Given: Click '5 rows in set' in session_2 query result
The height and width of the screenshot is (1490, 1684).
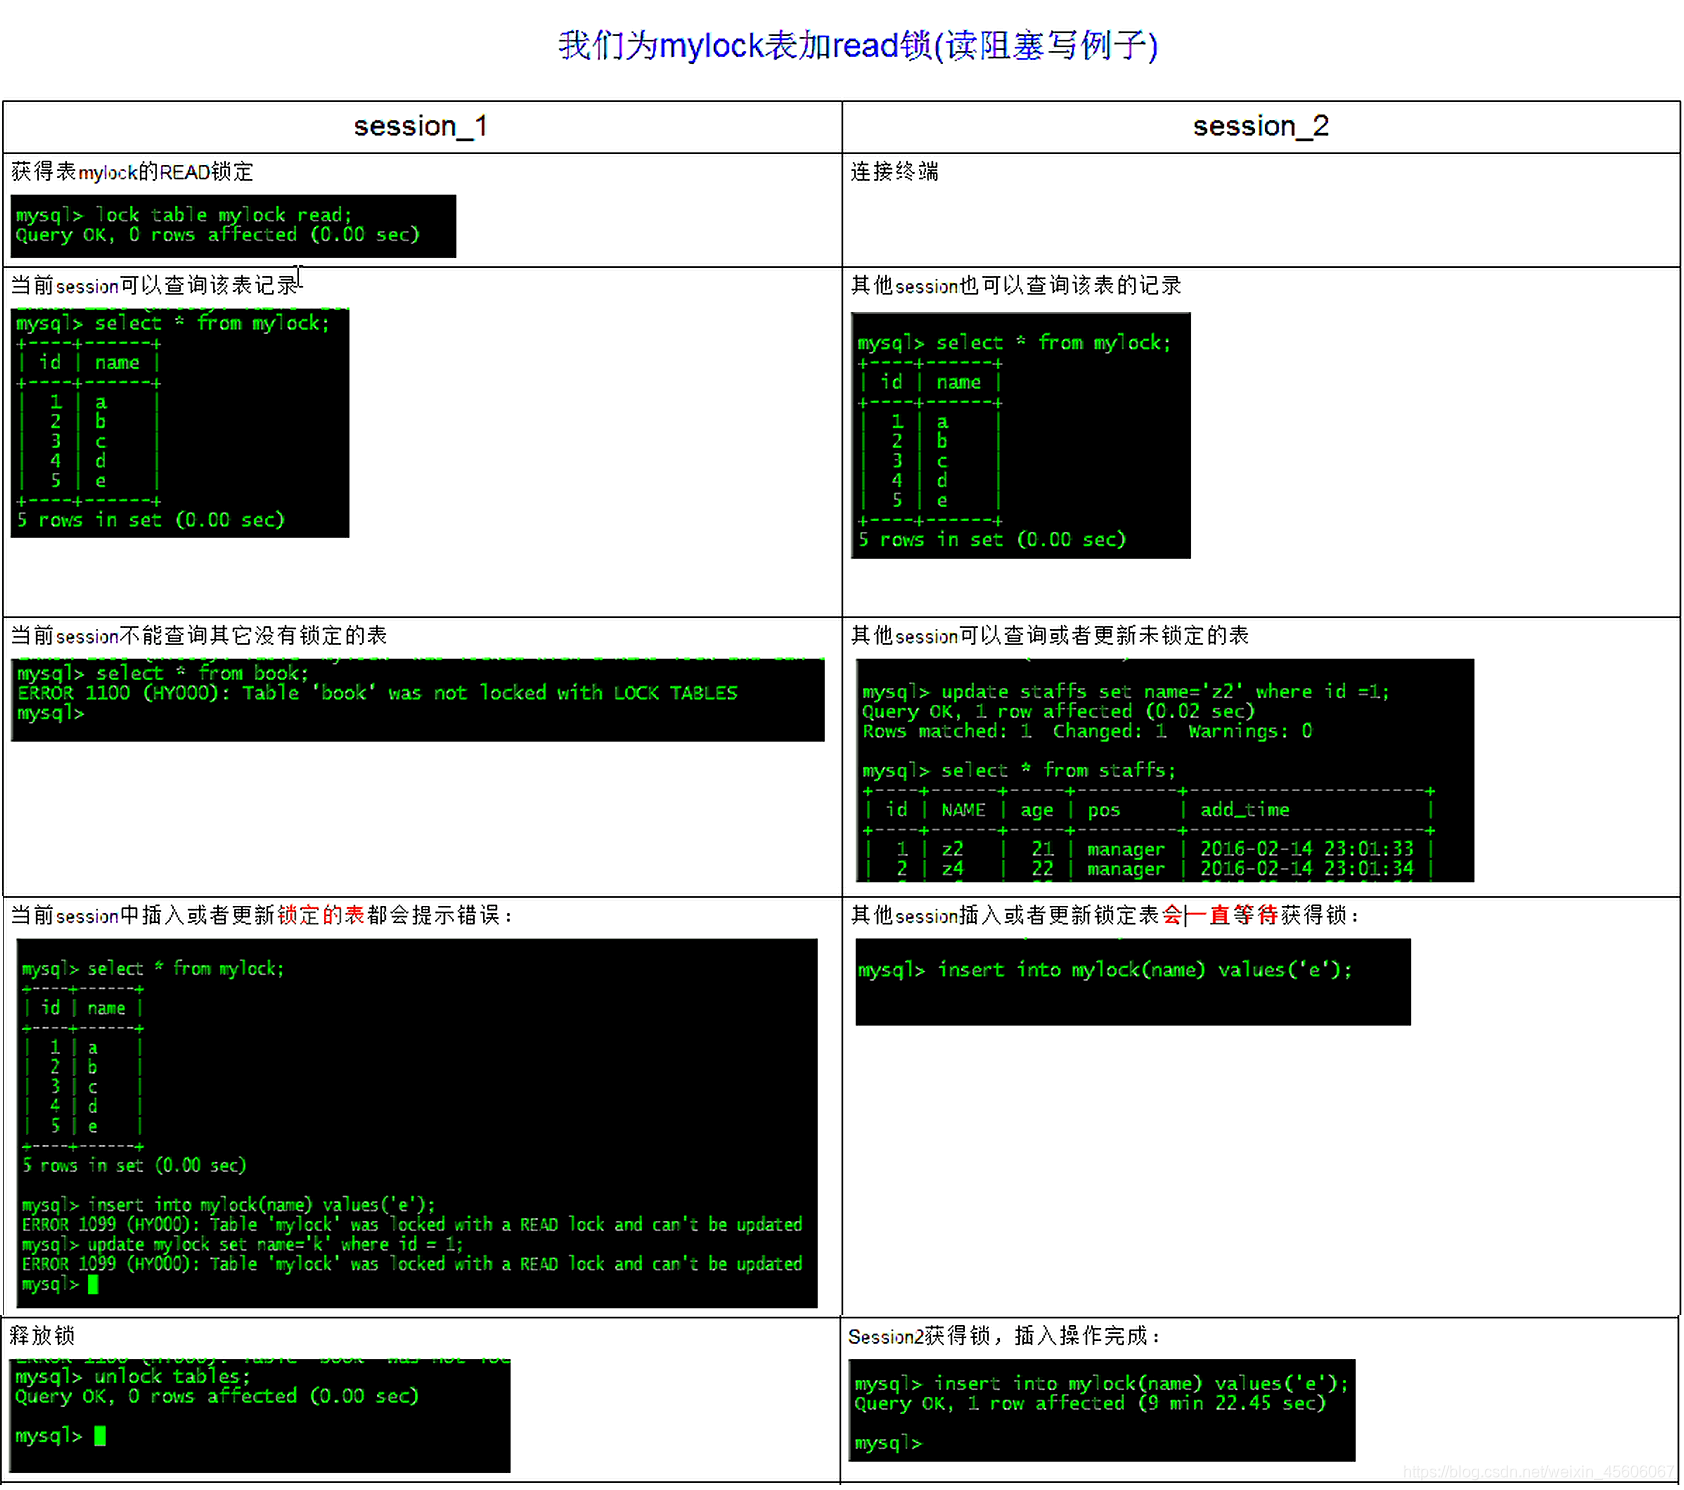Looking at the screenshot, I should pos(992,540).
